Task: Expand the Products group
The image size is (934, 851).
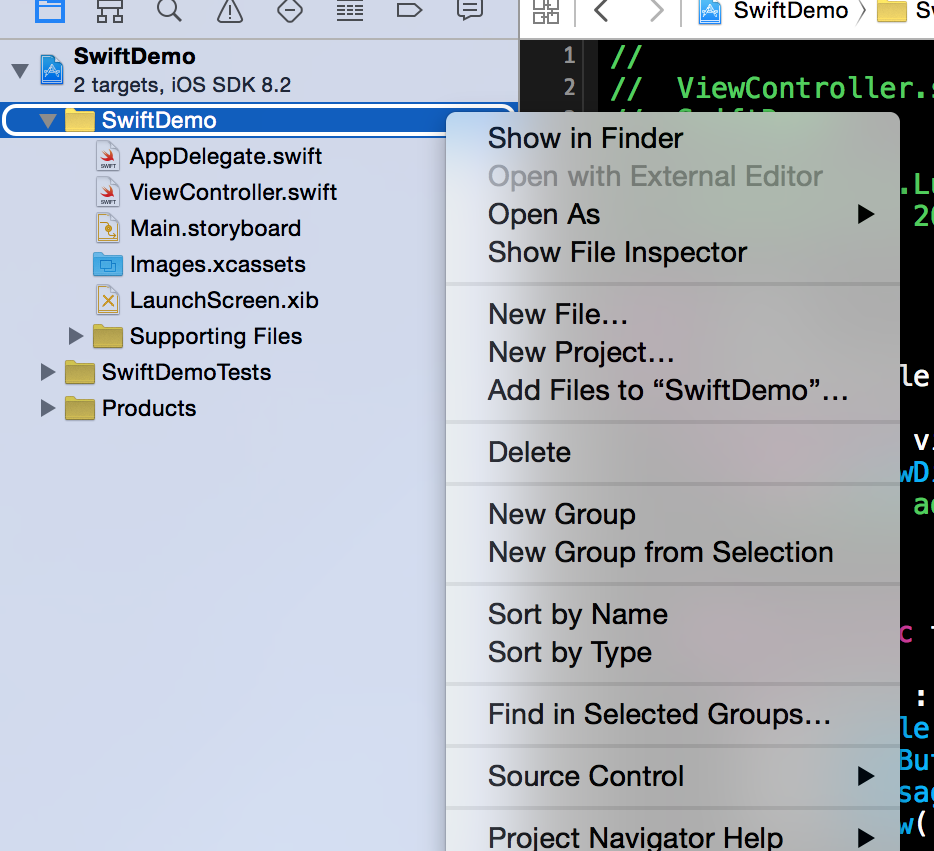Action: [x=48, y=409]
